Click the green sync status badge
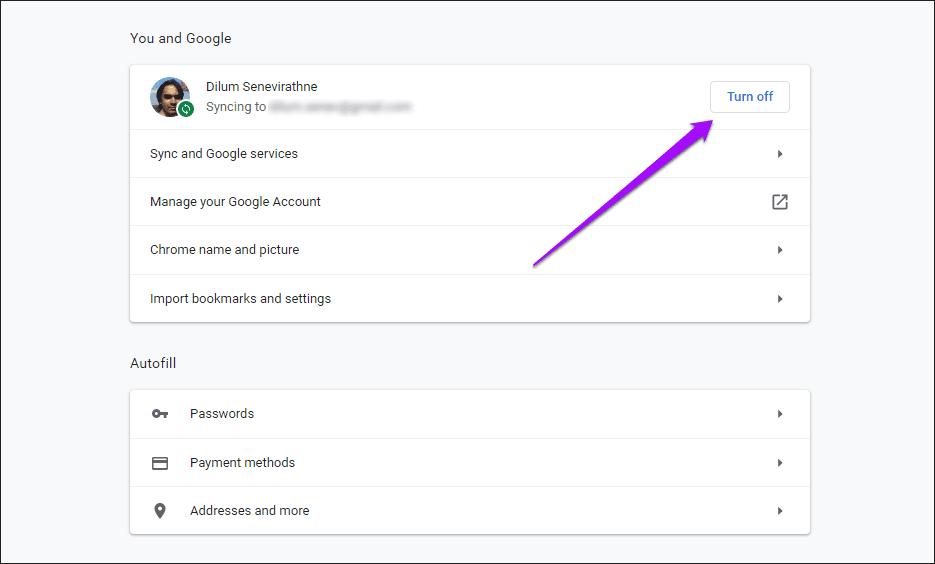Image resolution: width=935 pixels, height=564 pixels. 186,109
